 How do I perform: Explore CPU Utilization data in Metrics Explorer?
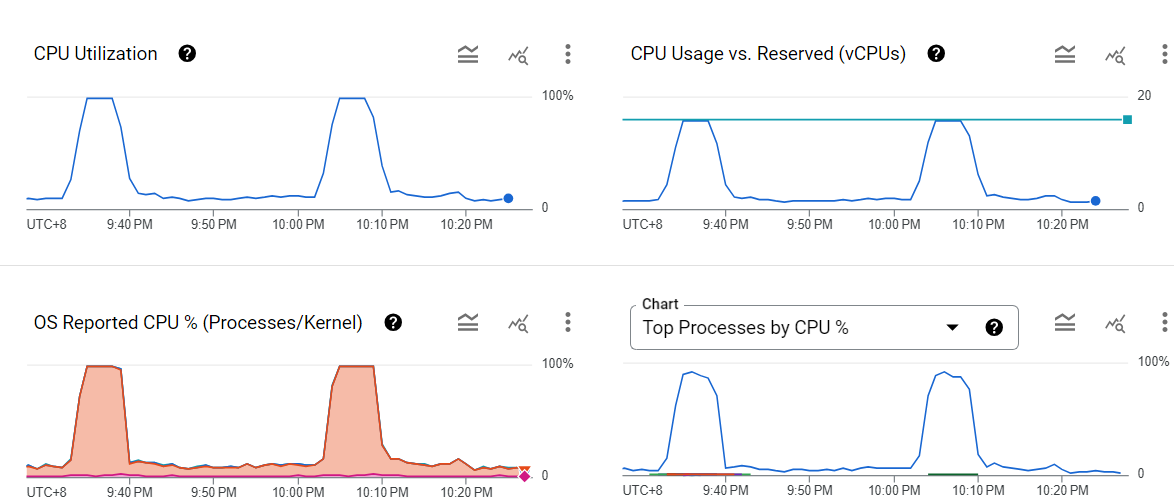[518, 55]
